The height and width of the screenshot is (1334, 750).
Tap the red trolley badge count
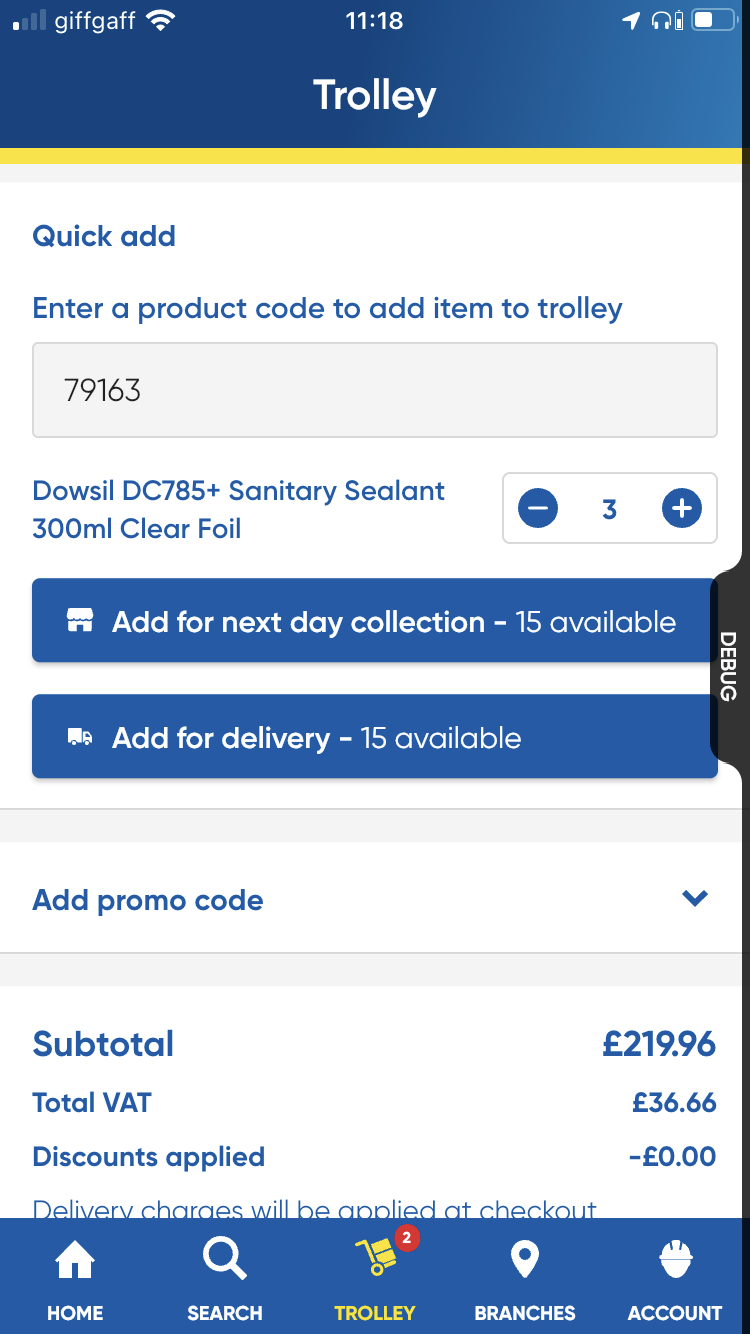point(406,1239)
